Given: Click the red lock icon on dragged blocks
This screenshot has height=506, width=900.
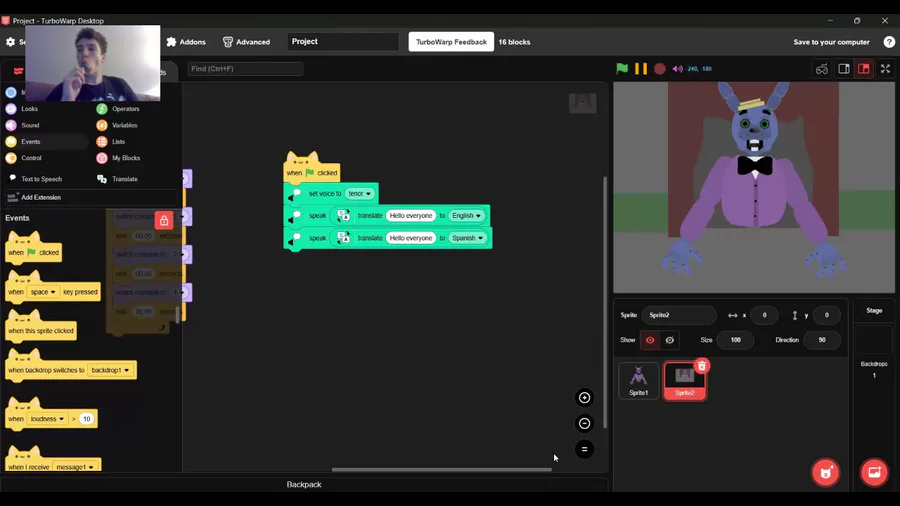Looking at the screenshot, I should pyautogui.click(x=164, y=220).
